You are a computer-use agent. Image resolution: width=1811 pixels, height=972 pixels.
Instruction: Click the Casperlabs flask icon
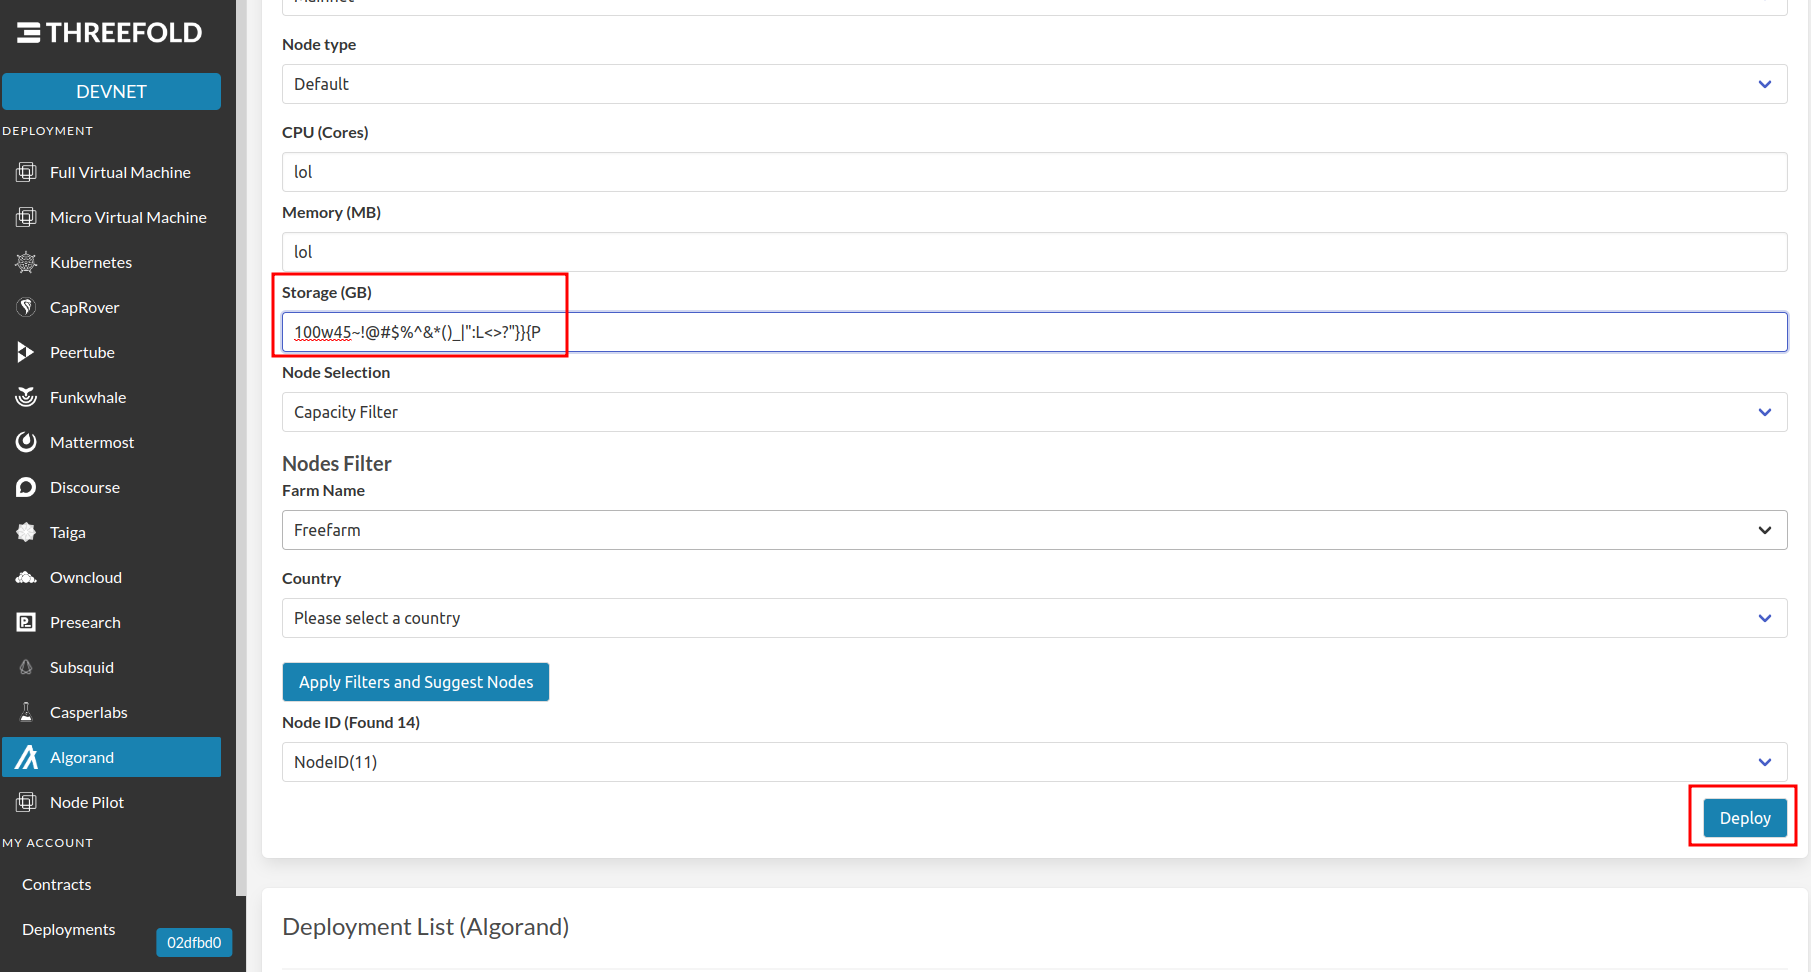[26, 712]
